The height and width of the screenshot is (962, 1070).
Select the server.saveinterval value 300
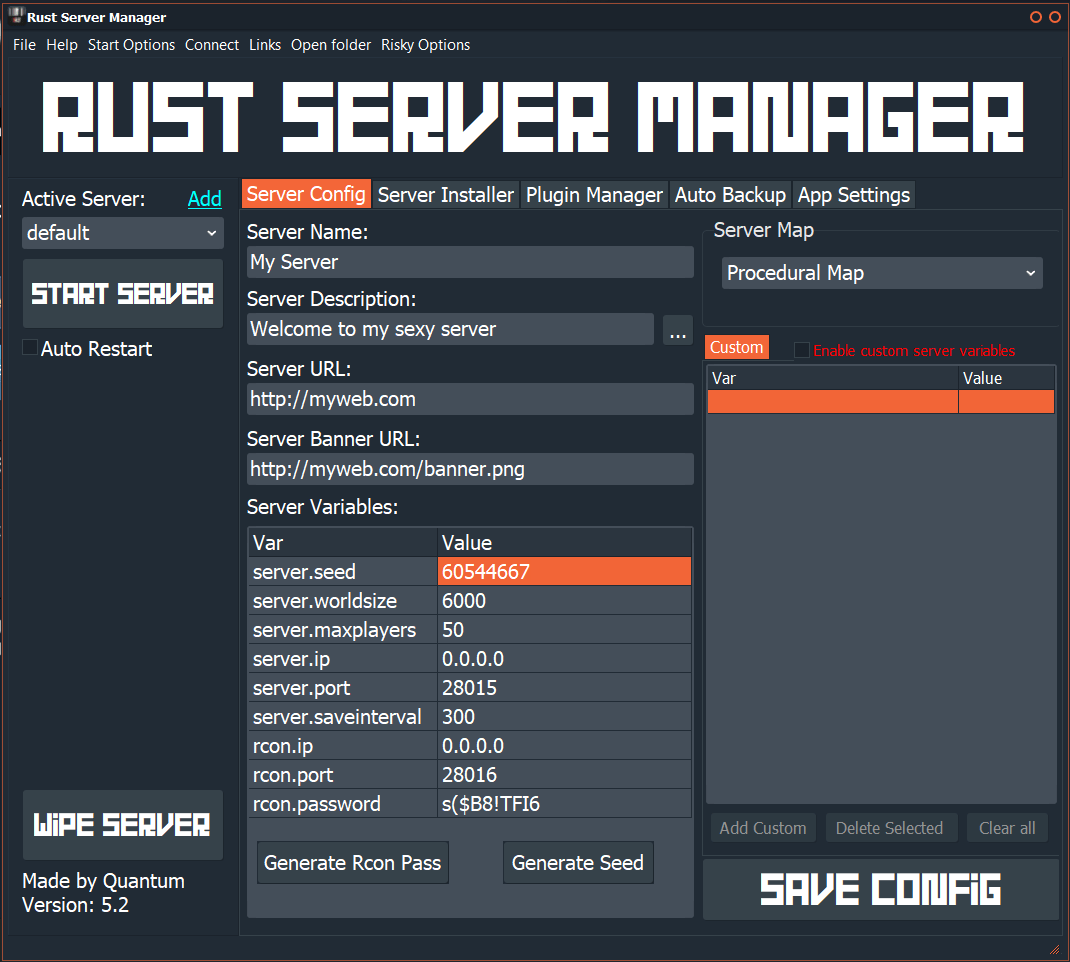tap(564, 716)
